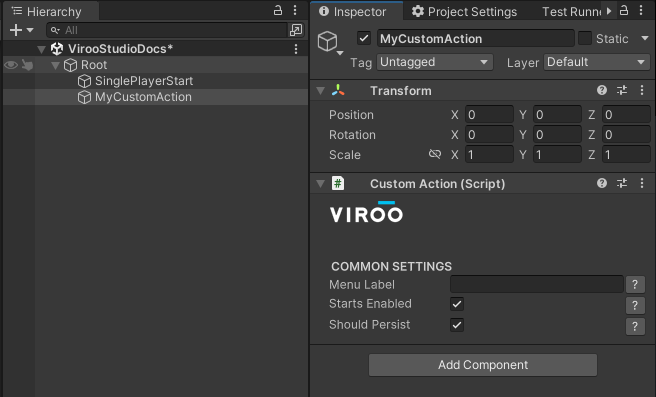Open Custom Action help reference
The image size is (656, 397).
coord(602,183)
